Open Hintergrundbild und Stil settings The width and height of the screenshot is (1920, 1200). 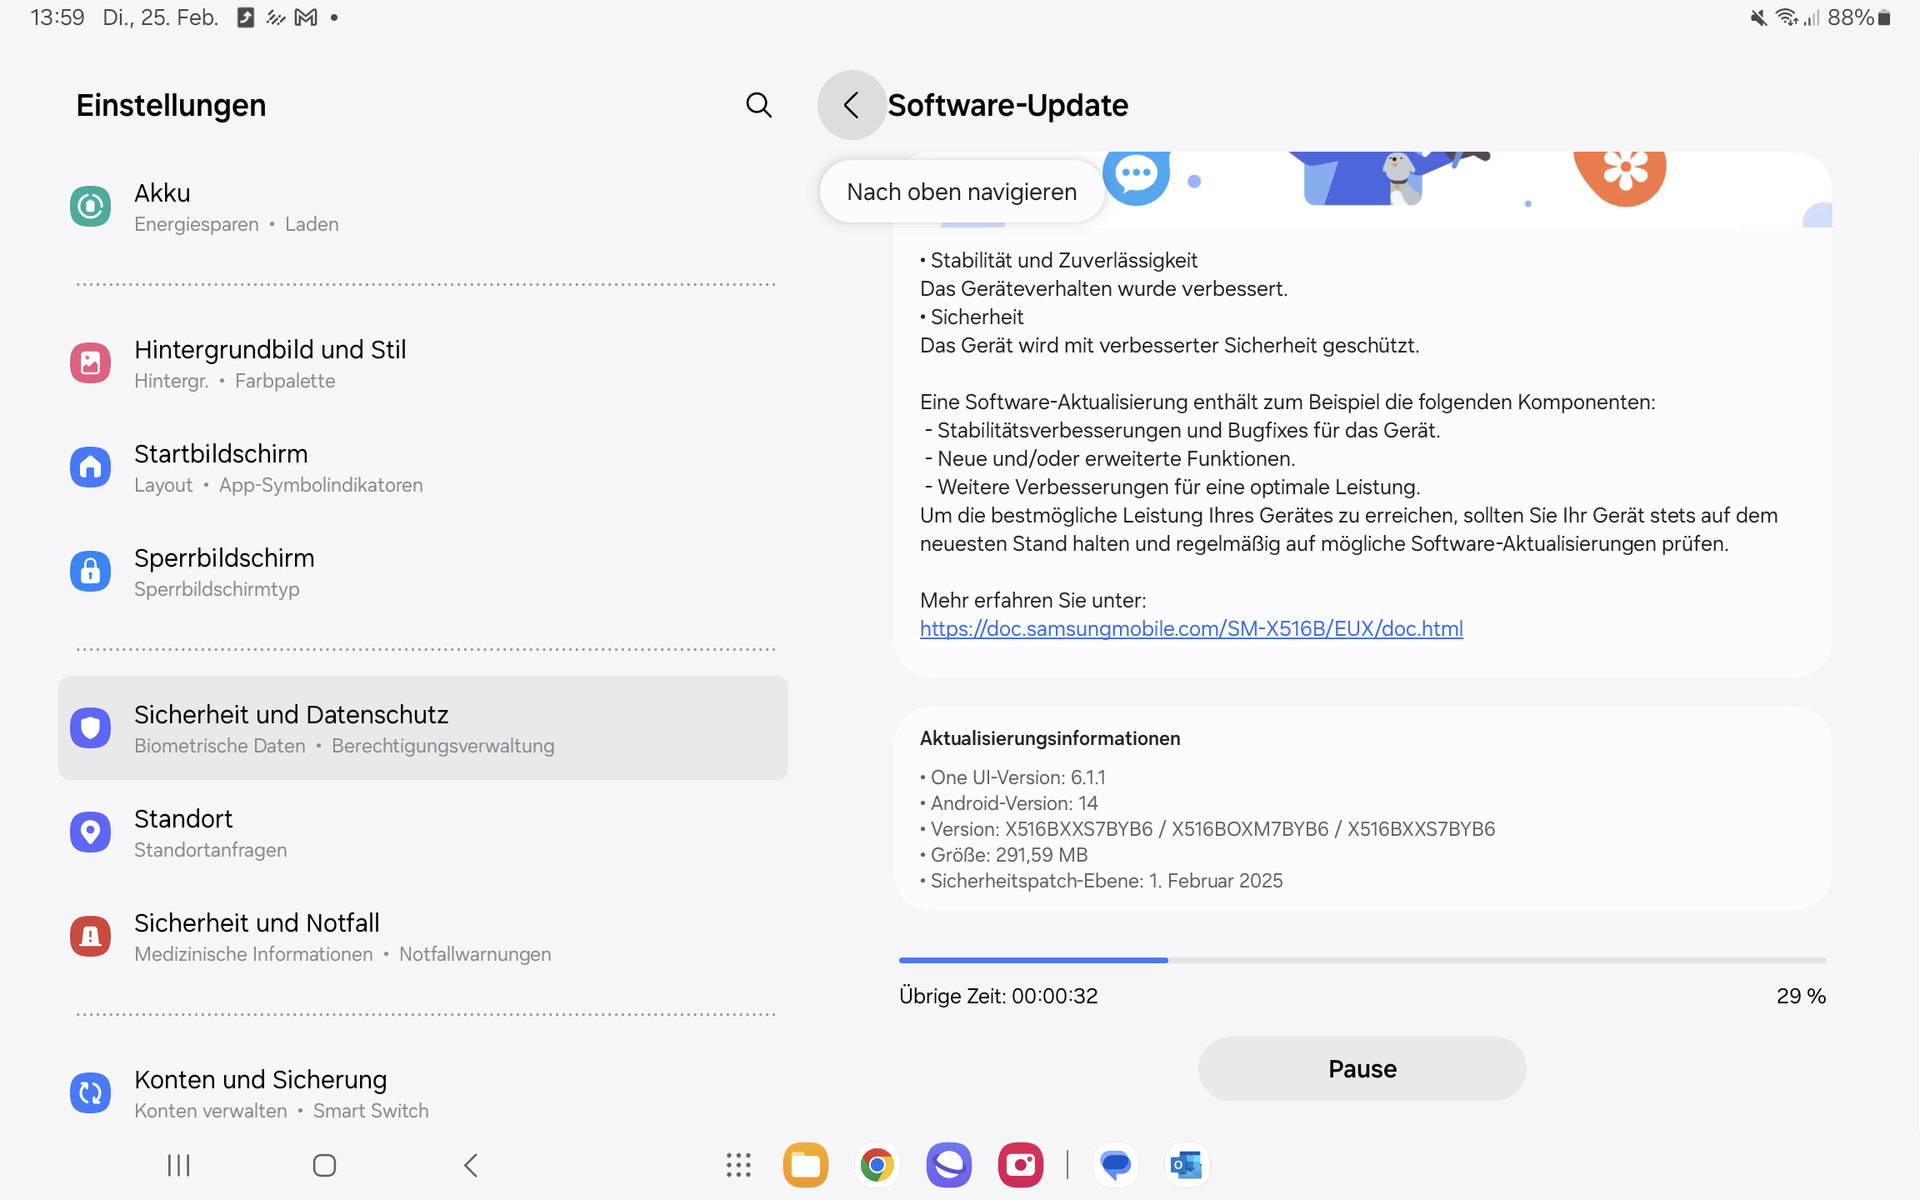270,363
